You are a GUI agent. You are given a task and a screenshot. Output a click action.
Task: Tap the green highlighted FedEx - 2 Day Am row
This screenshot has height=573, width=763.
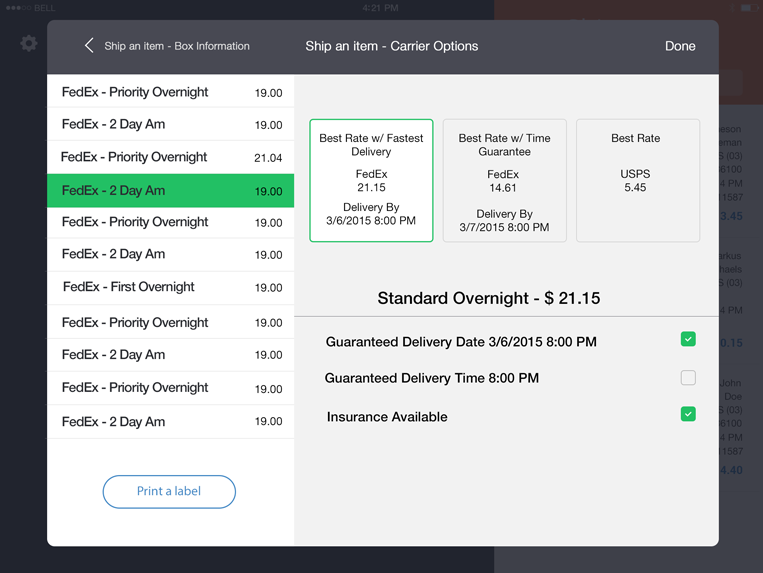pyautogui.click(x=170, y=190)
